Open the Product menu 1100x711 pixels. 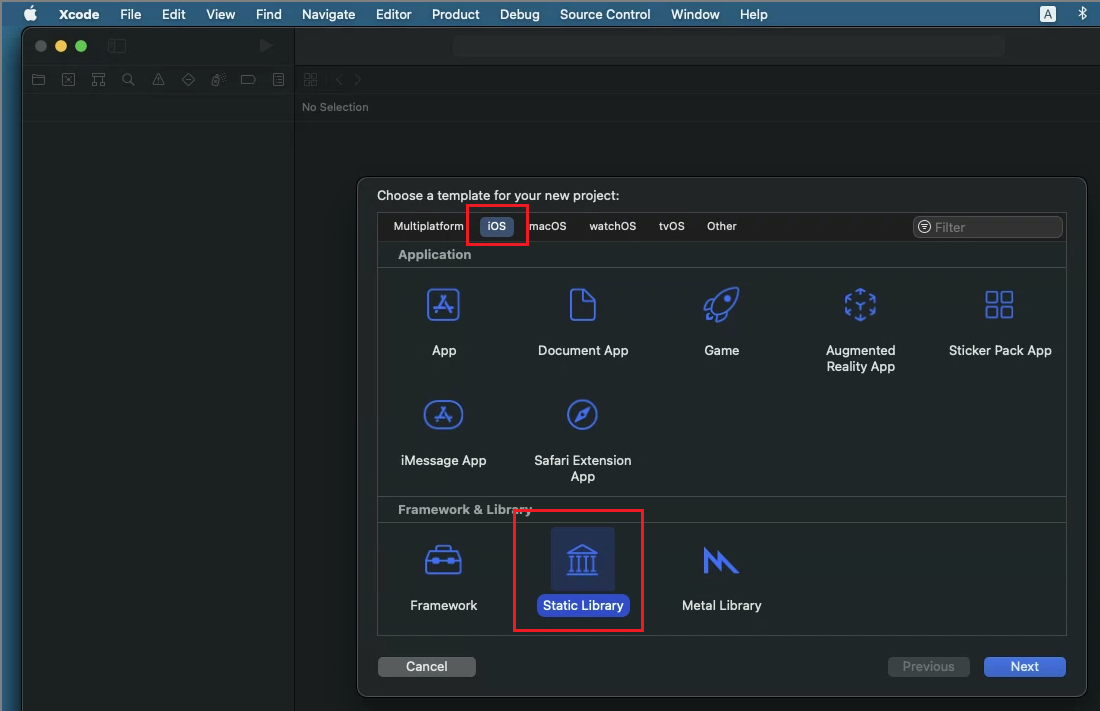pyautogui.click(x=455, y=14)
